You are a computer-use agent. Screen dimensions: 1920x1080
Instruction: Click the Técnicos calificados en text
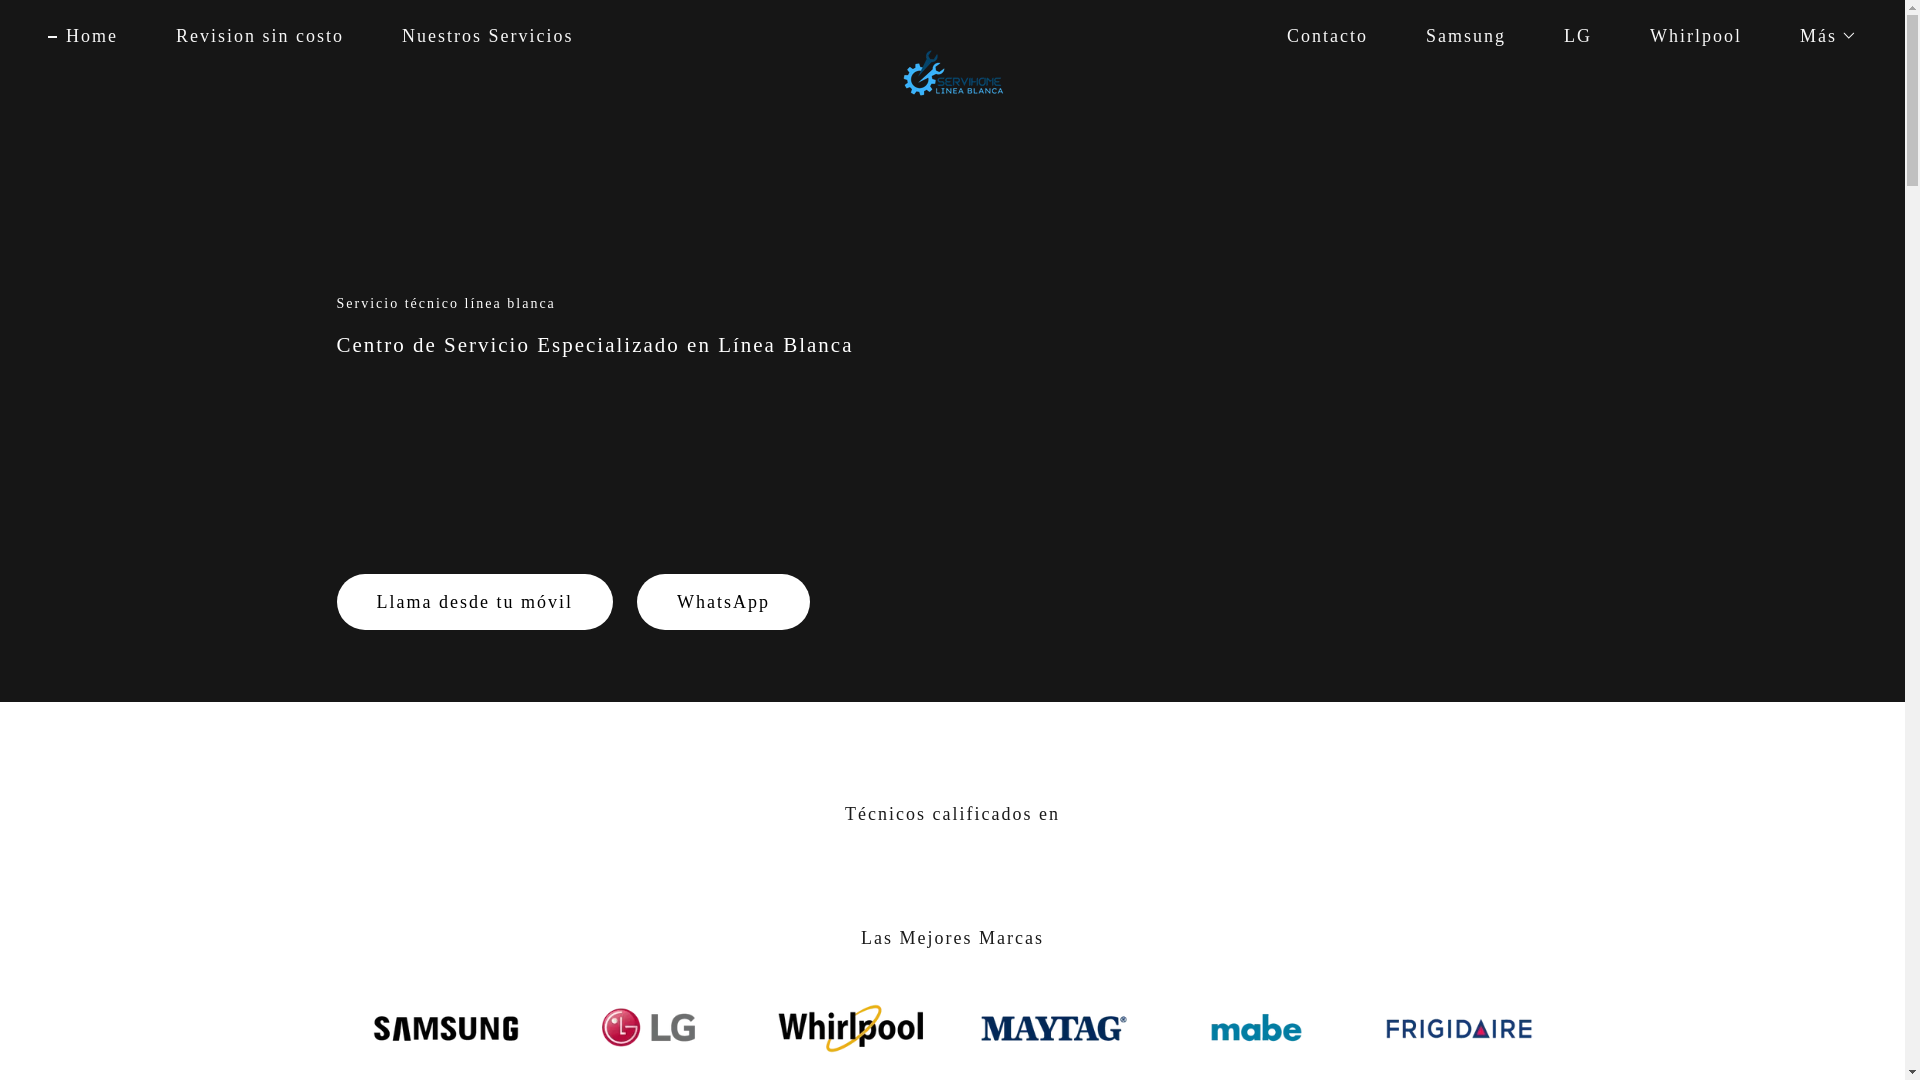[x=952, y=814]
